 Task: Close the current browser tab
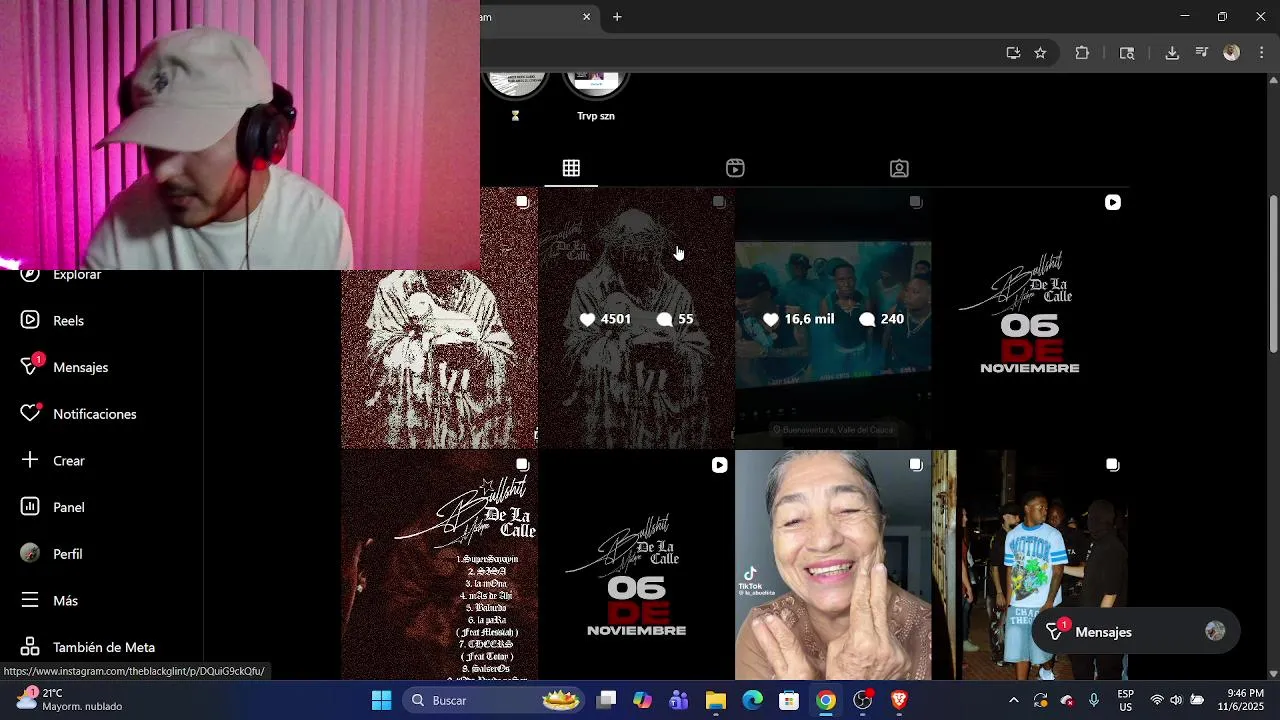(587, 17)
